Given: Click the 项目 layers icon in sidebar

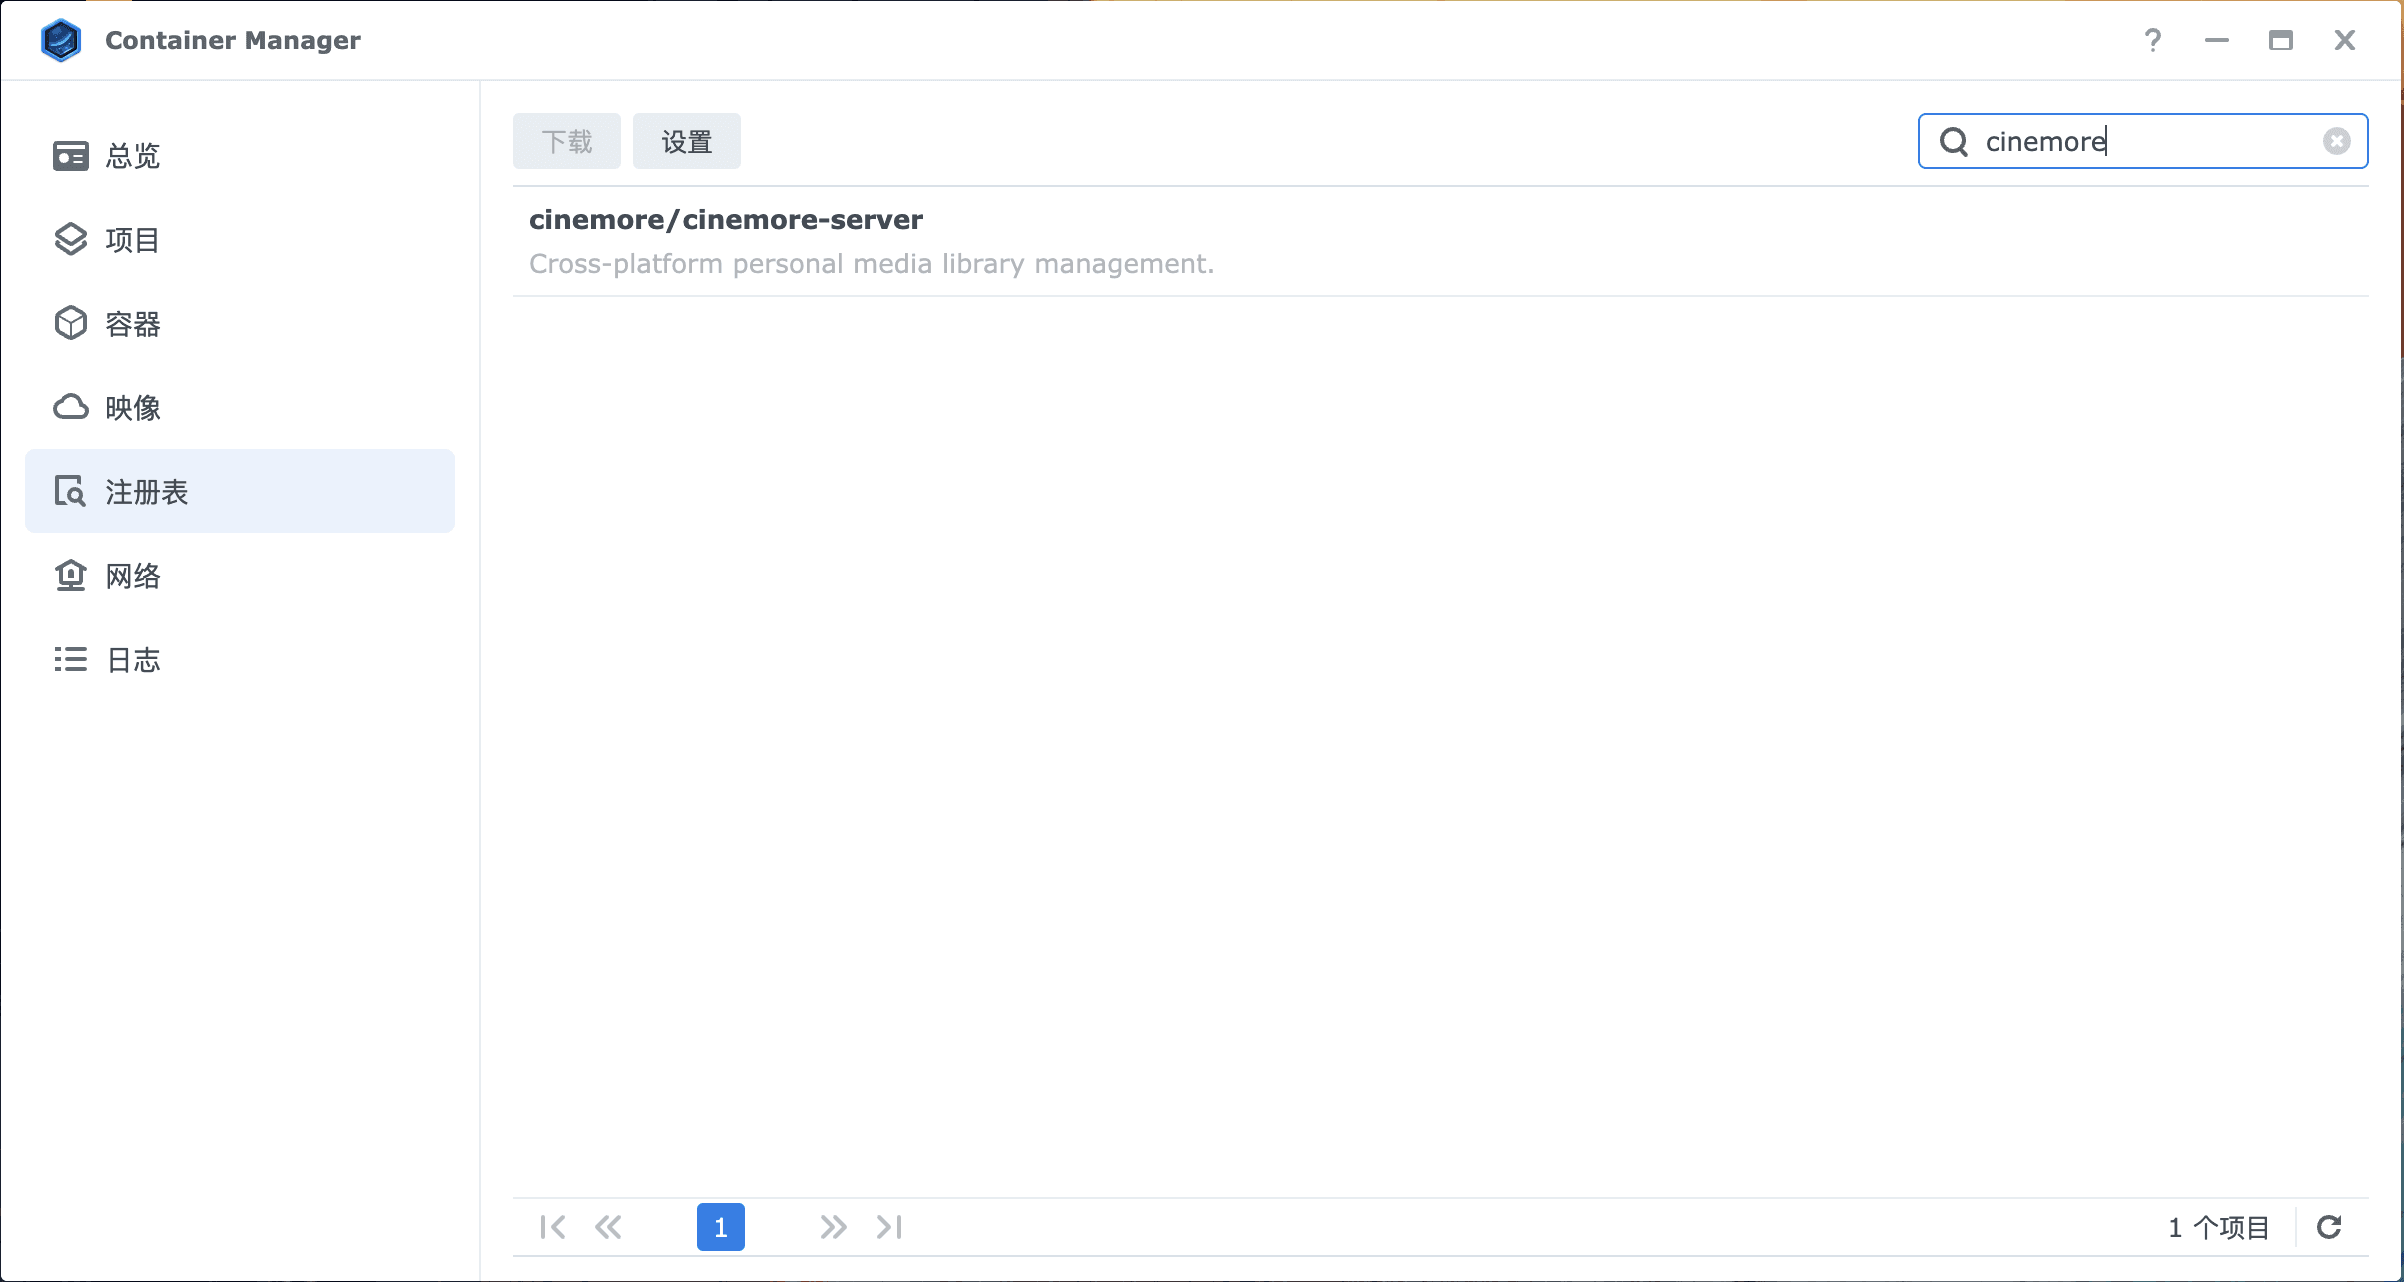Looking at the screenshot, I should pos(70,240).
